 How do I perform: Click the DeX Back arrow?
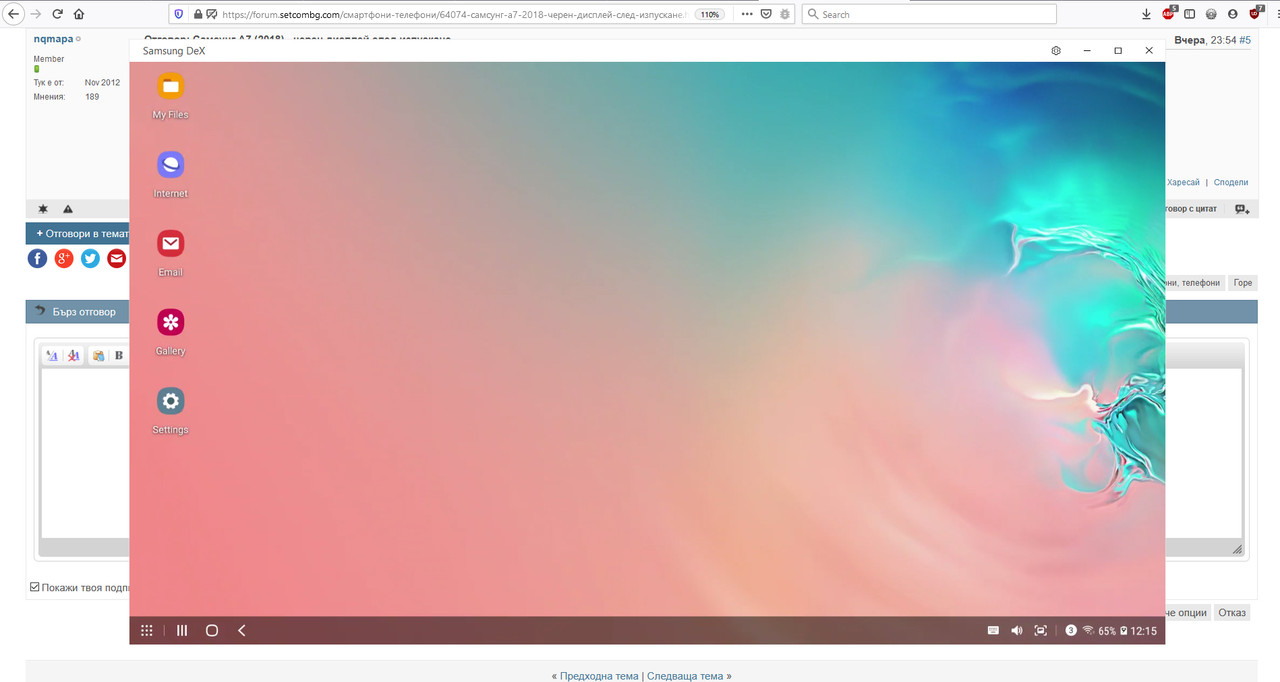[x=242, y=630]
